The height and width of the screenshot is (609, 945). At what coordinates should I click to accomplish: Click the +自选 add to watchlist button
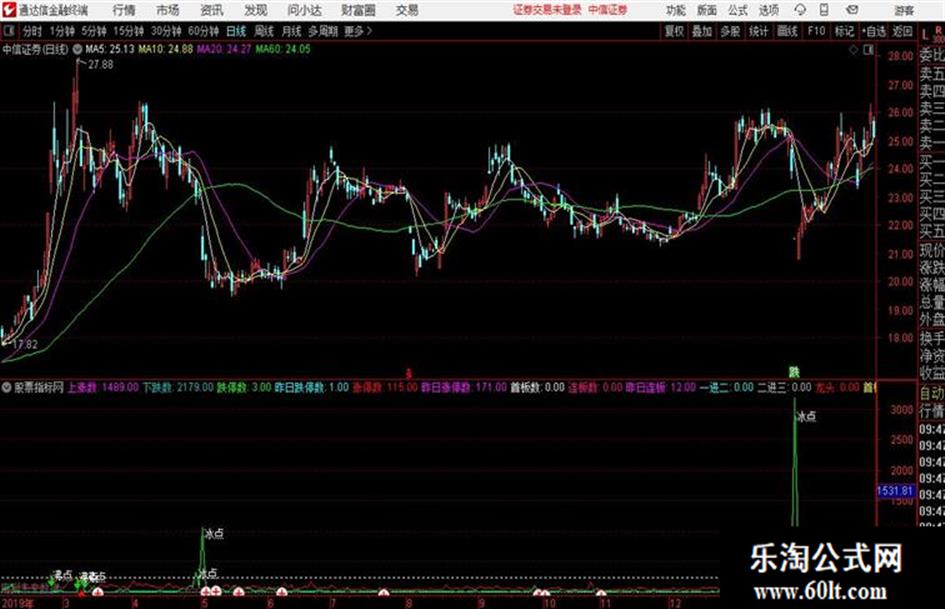coord(874,31)
